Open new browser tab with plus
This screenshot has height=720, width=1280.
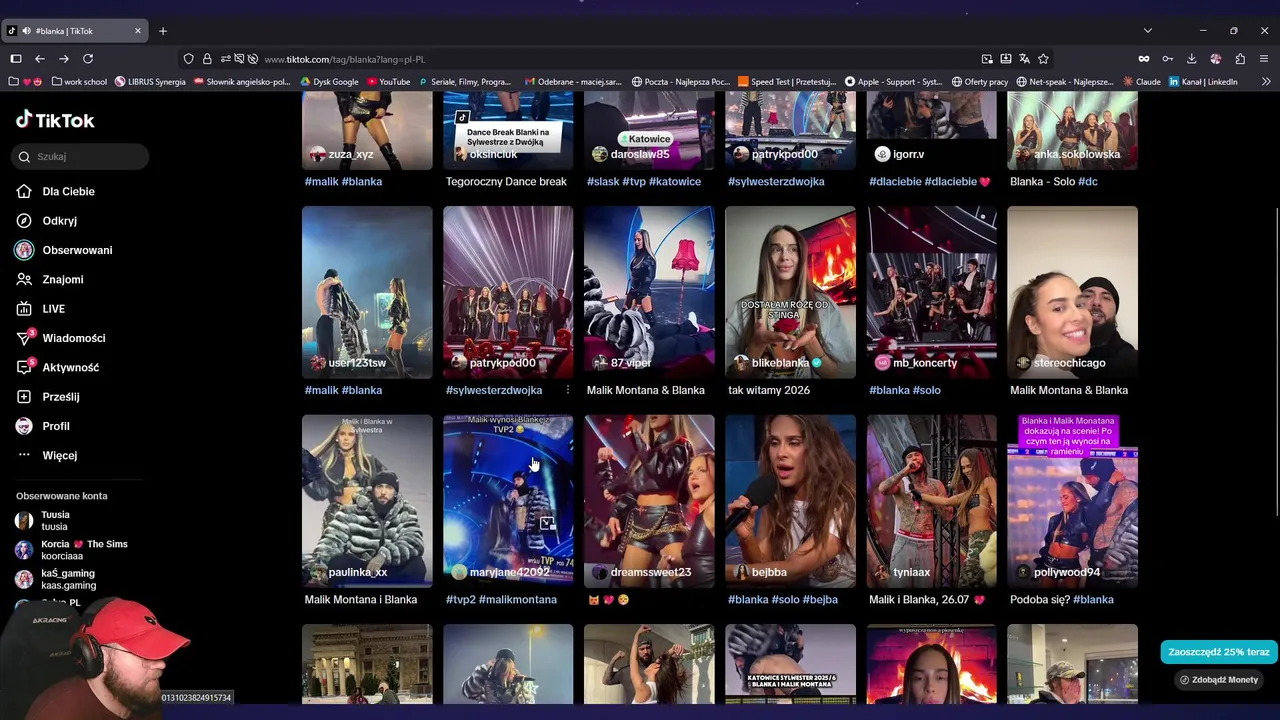point(163,31)
